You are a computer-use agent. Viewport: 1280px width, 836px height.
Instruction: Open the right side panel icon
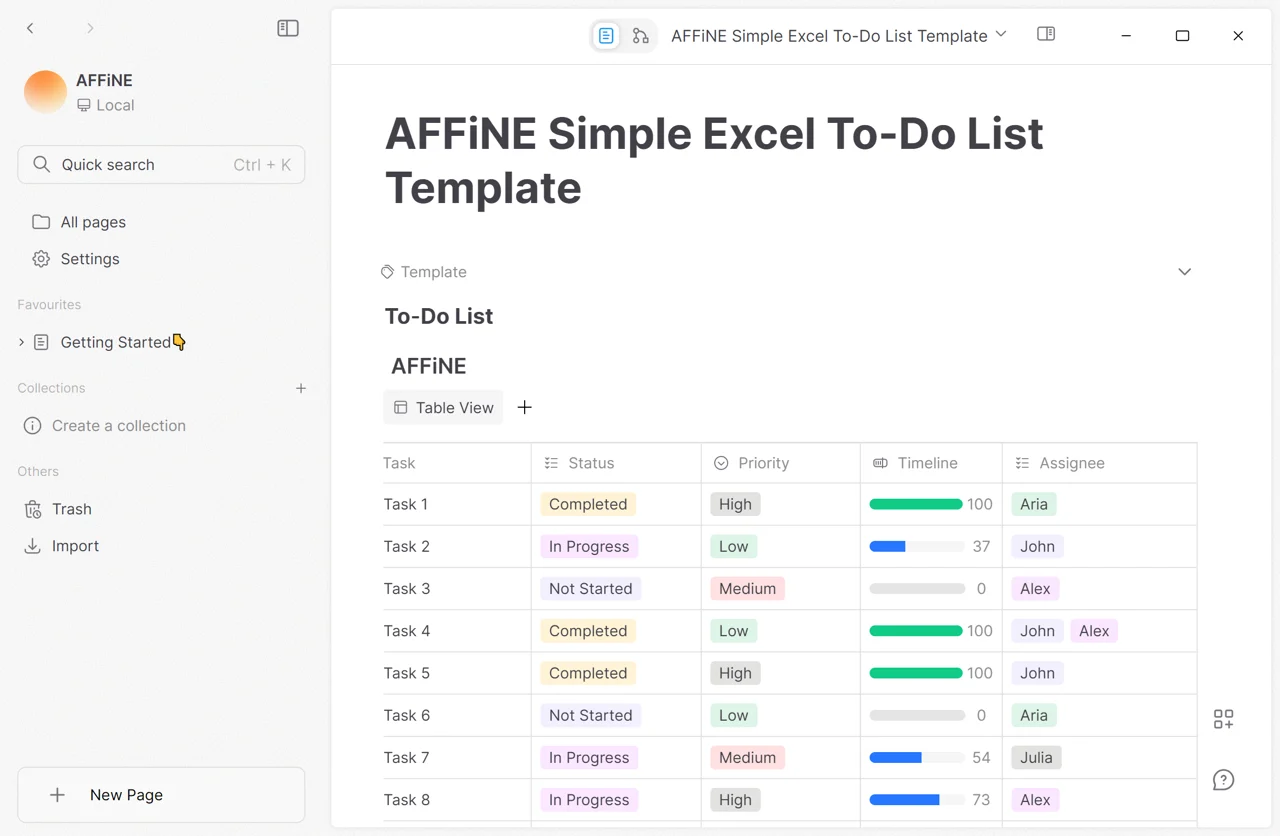coord(1046,34)
